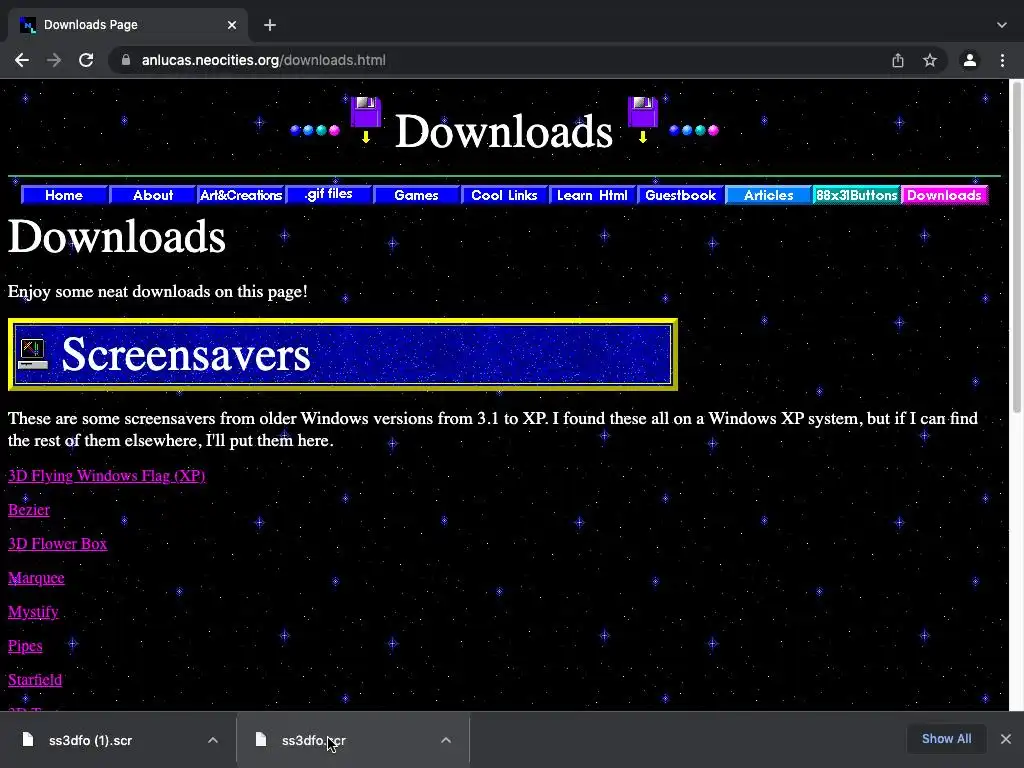The image size is (1024, 768).
Task: Click Show All downloads button
Action: click(x=946, y=739)
